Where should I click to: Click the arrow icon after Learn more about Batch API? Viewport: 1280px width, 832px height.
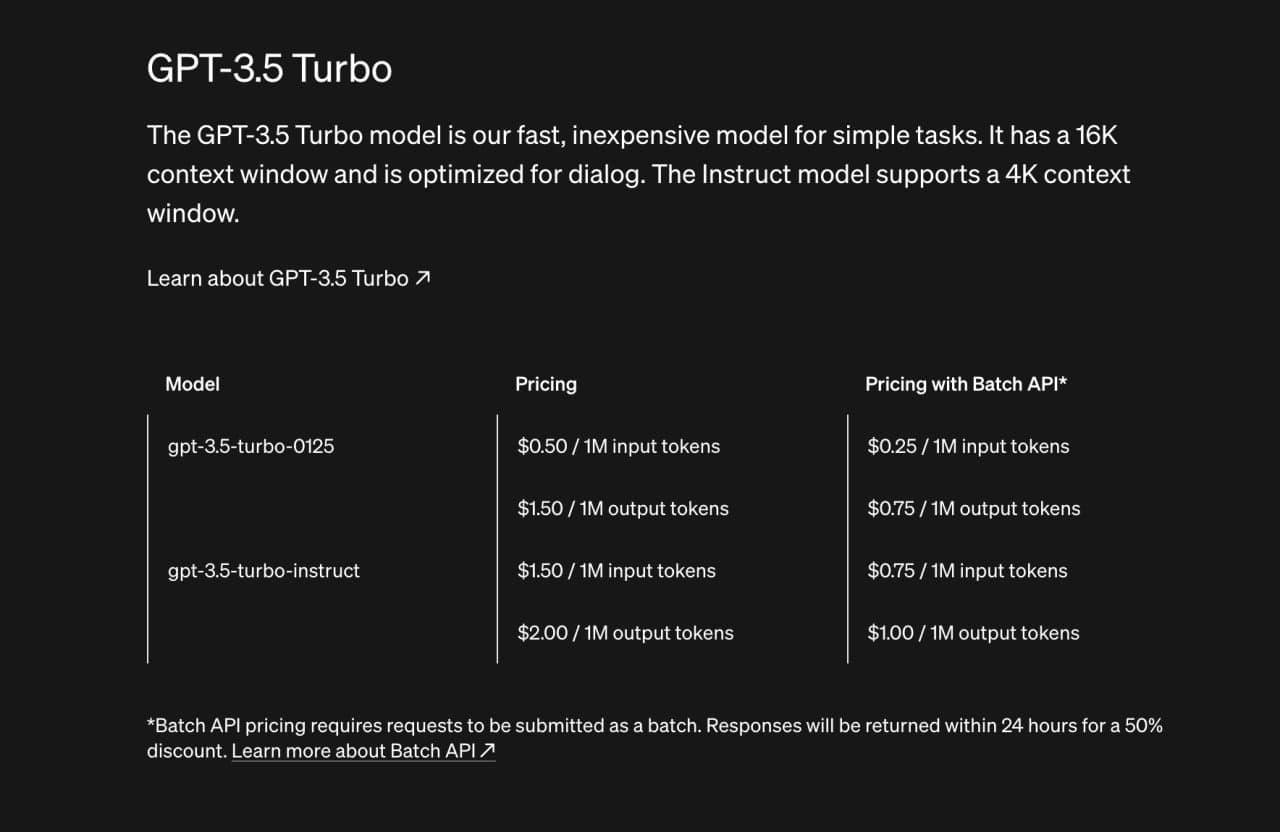click(x=488, y=750)
